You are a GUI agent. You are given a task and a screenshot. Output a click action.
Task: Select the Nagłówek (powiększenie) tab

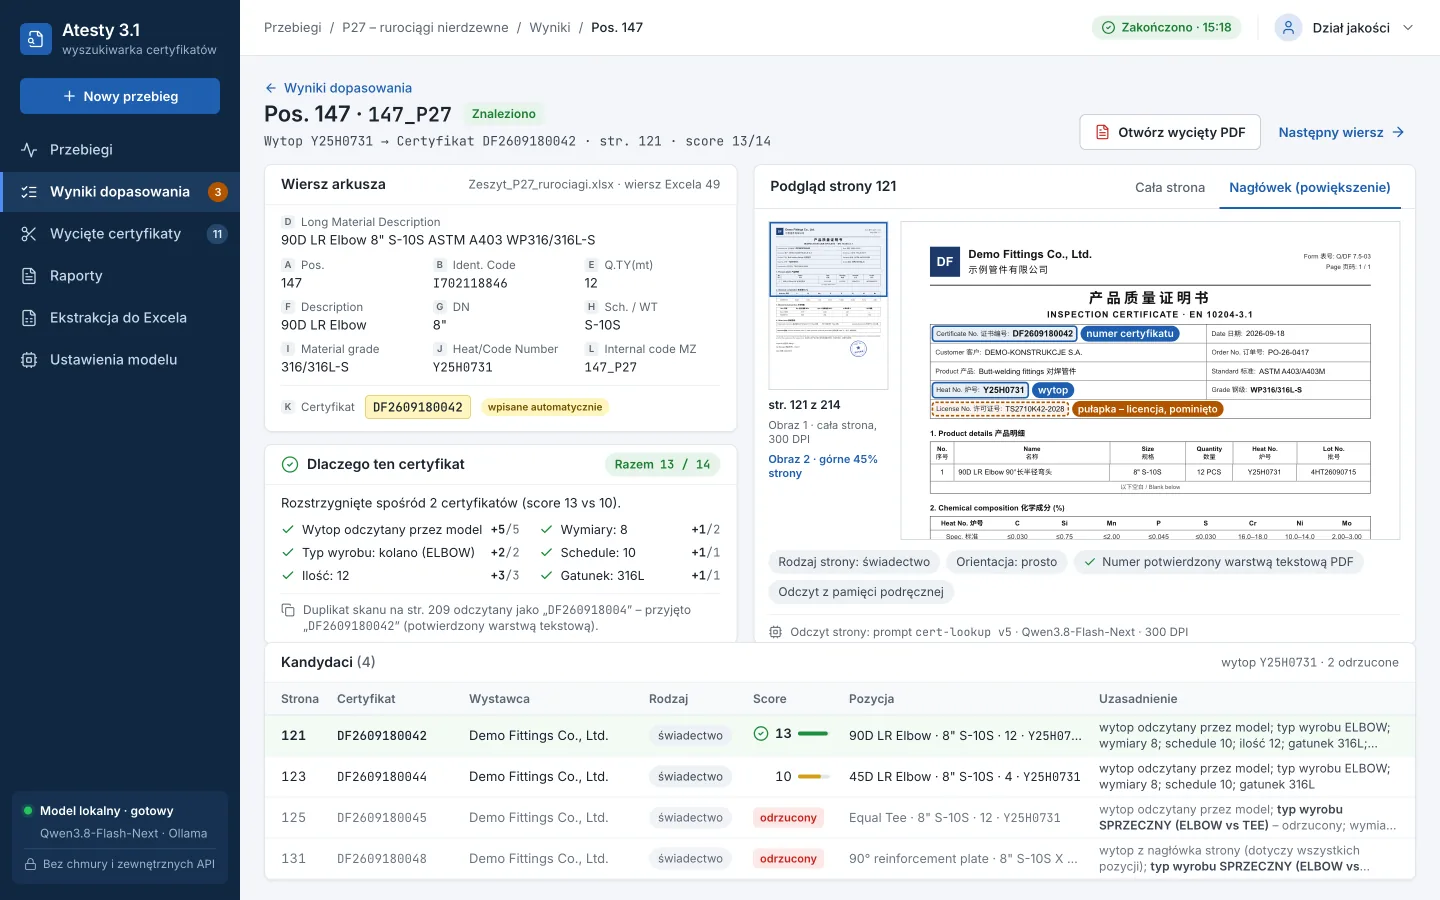click(1309, 188)
